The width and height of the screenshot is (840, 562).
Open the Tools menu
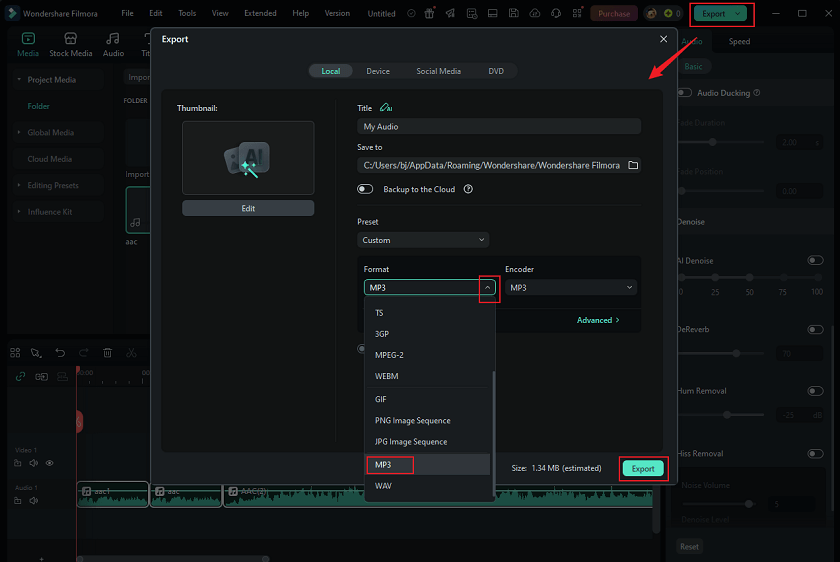187,13
